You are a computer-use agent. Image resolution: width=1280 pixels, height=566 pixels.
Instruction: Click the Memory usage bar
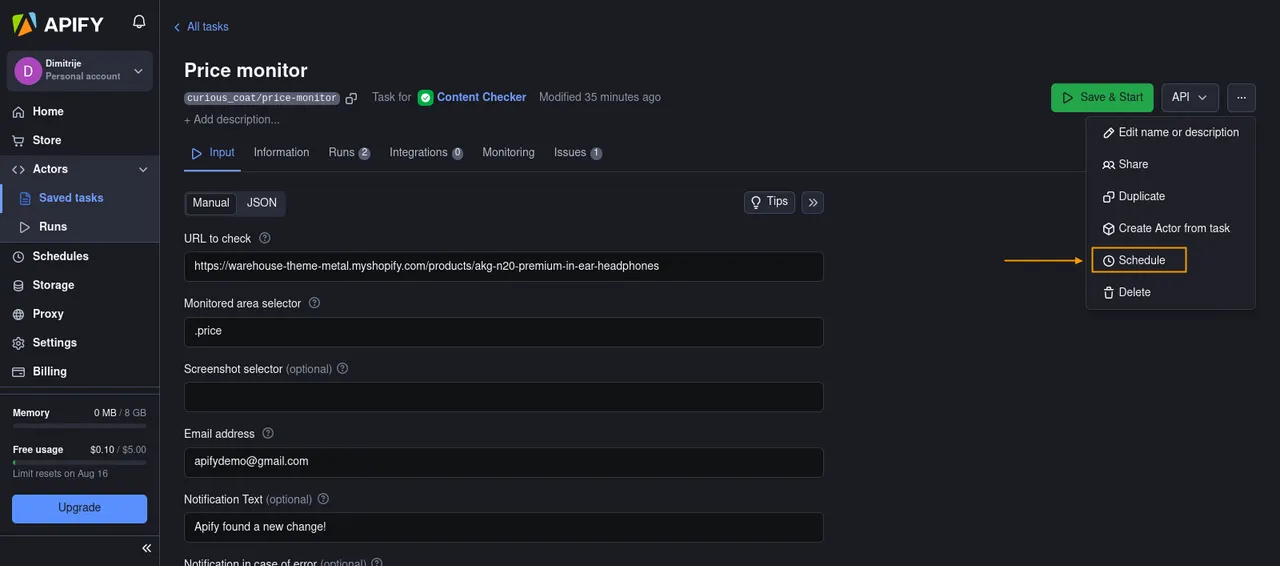click(79, 426)
